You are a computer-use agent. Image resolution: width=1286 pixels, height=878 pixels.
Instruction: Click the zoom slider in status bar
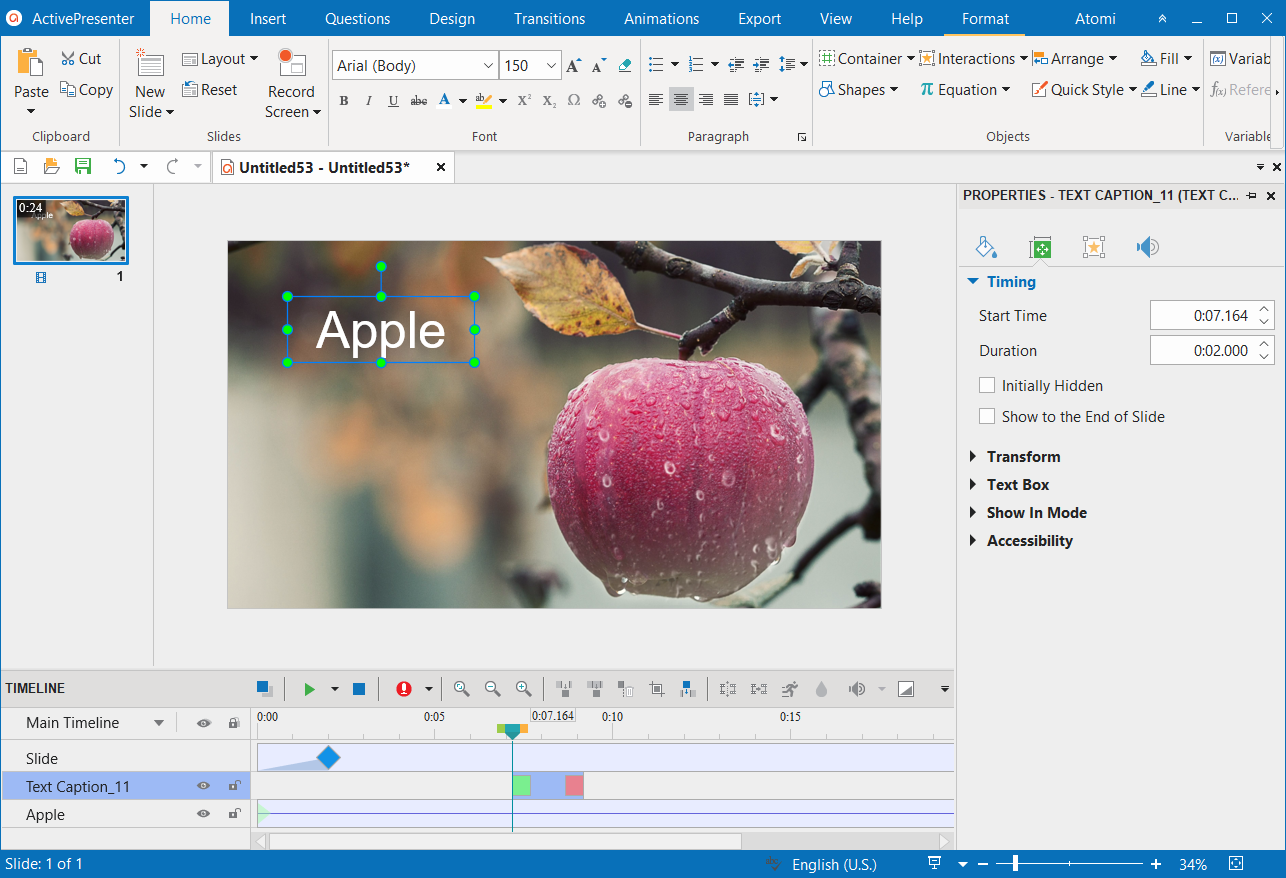[x=1069, y=864]
